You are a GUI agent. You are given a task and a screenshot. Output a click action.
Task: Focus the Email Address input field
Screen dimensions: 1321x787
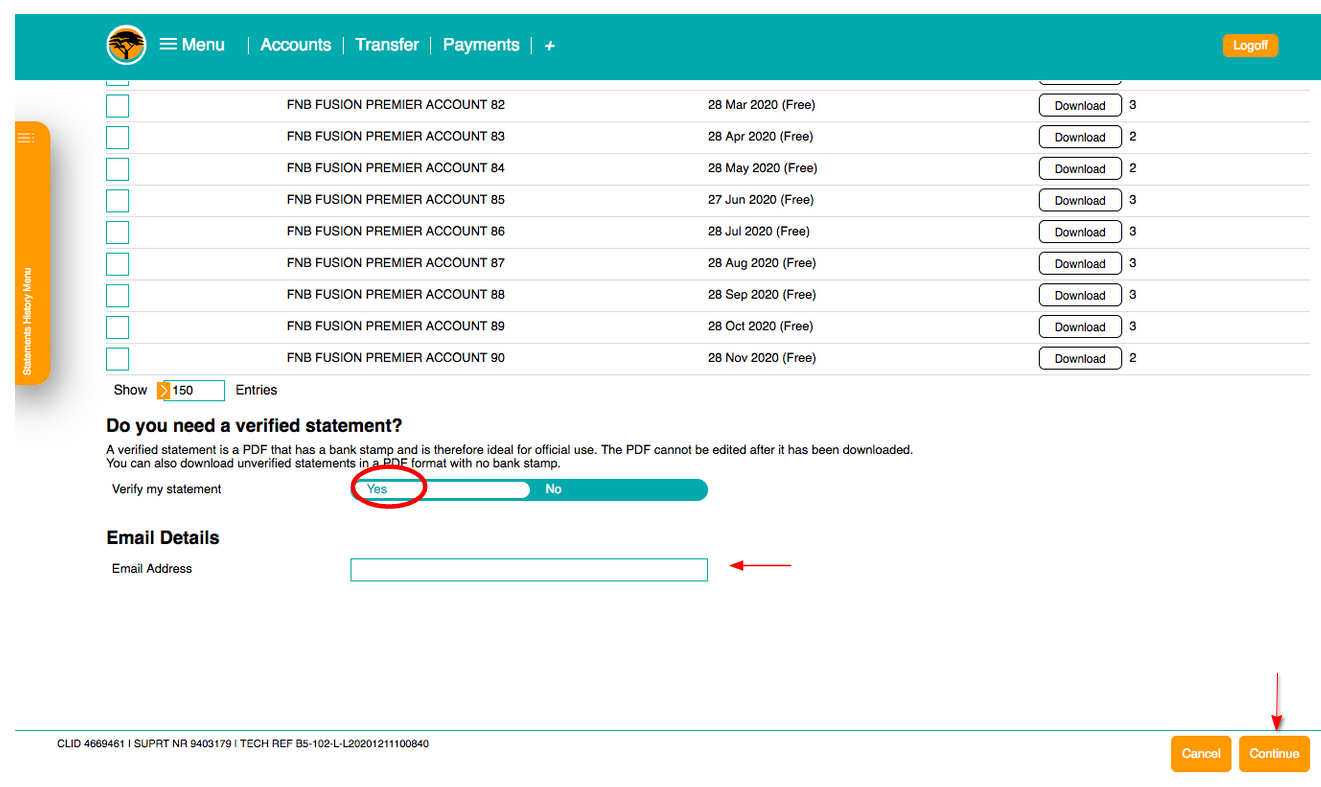pyautogui.click(x=528, y=570)
